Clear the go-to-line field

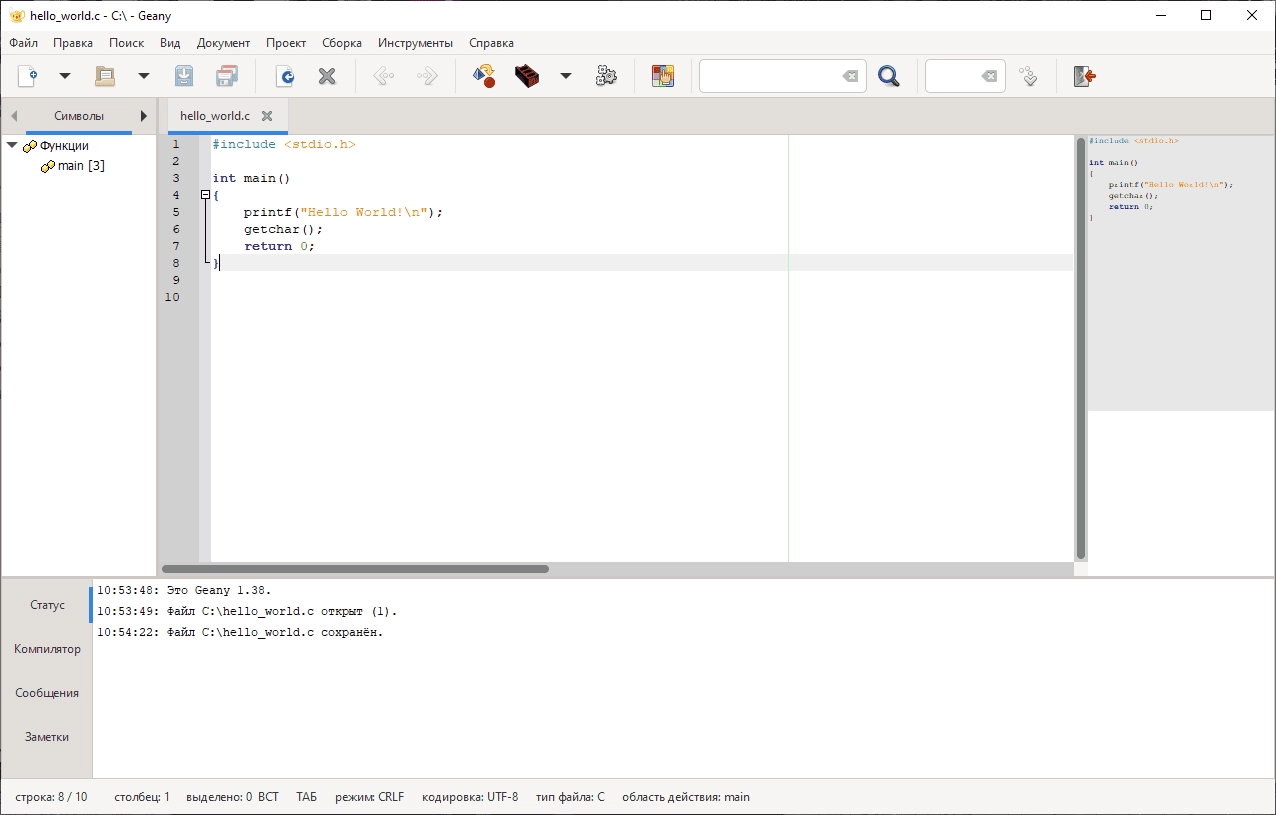pos(989,76)
